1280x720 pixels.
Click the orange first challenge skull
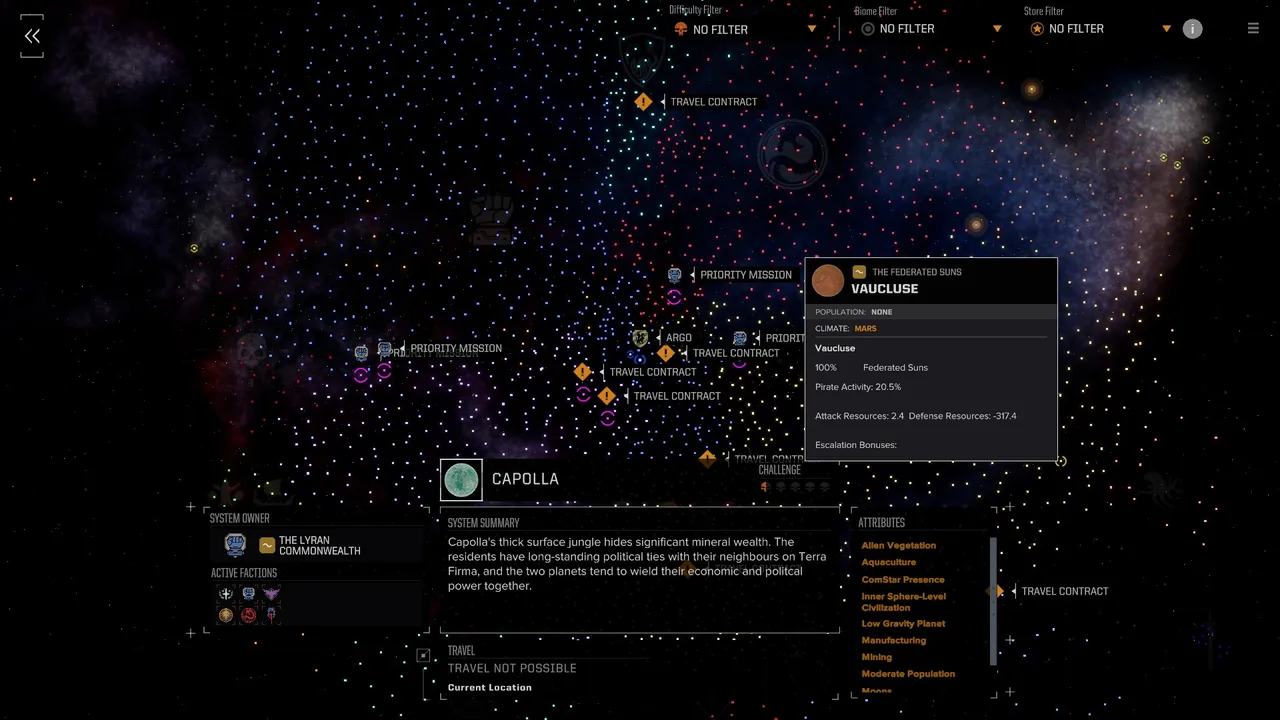pyautogui.click(x=765, y=487)
